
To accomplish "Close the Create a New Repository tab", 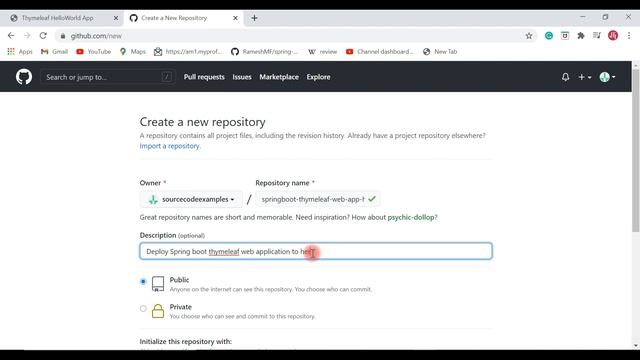I will pyautogui.click(x=236, y=18).
